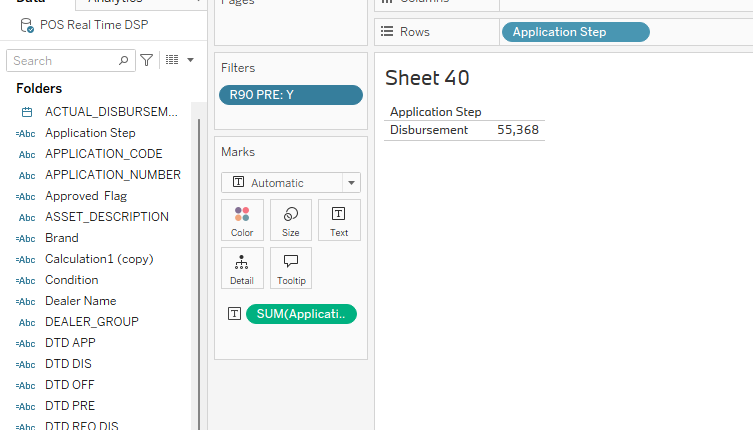Image resolution: width=753 pixels, height=430 pixels.
Task: Click the POS Real Time DSP data source icon
Action: click(x=27, y=25)
